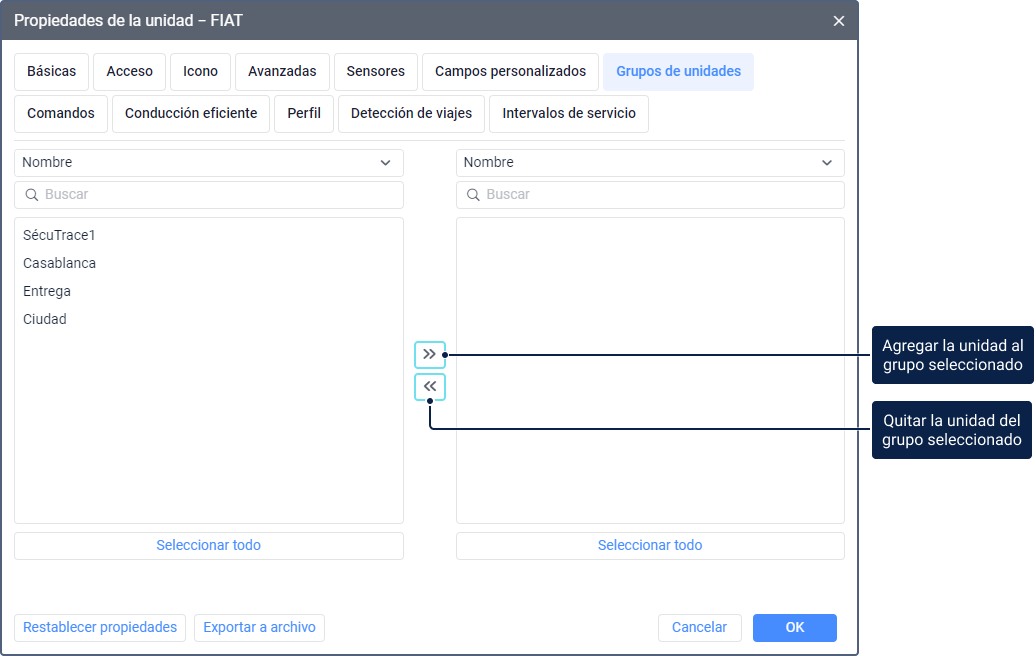
Task: Select the SécuTrace1 group
Action: [x=59, y=235]
